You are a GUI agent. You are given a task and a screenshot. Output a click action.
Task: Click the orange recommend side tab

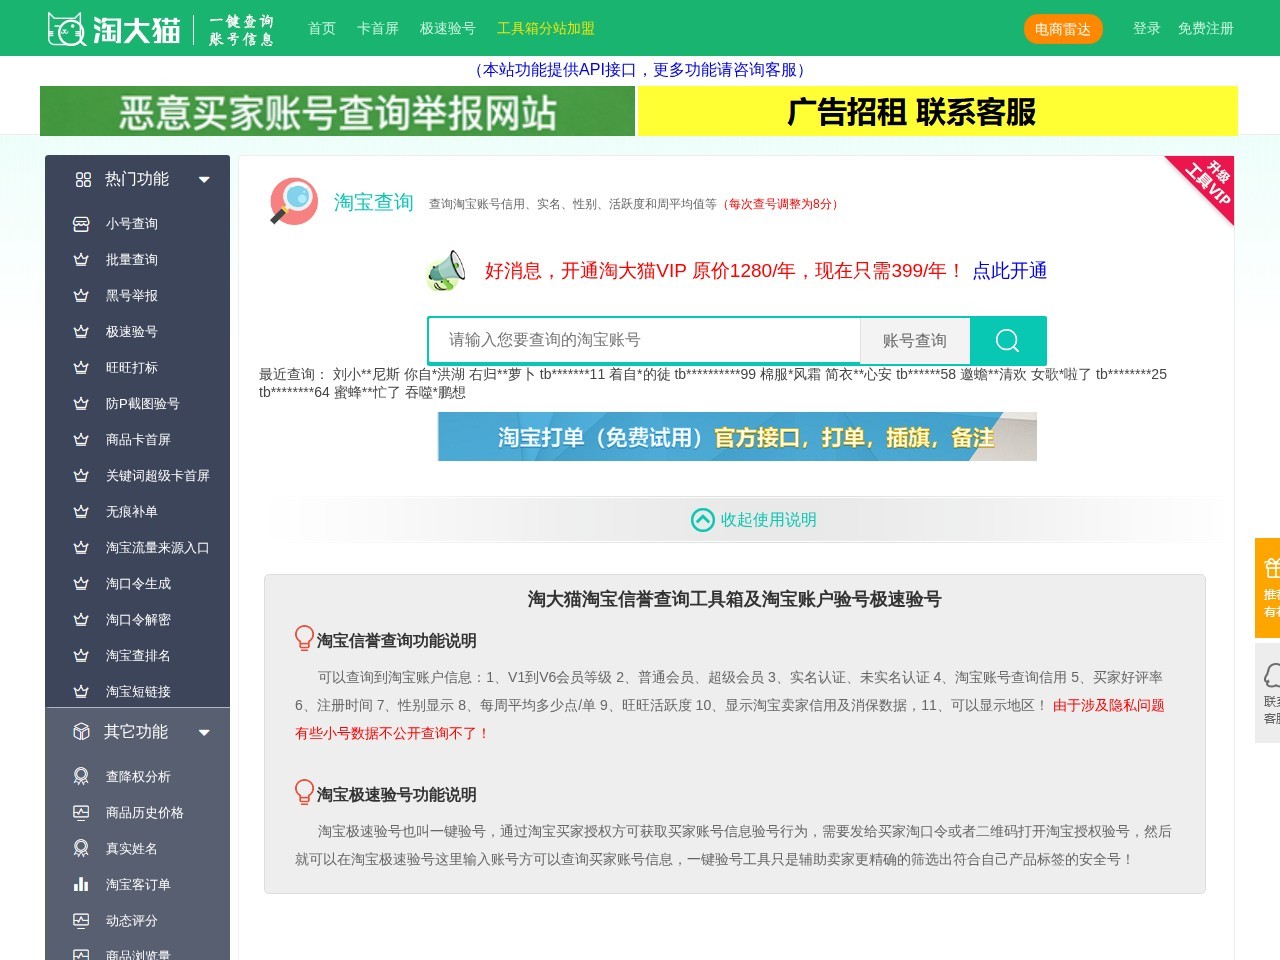coord(1268,588)
